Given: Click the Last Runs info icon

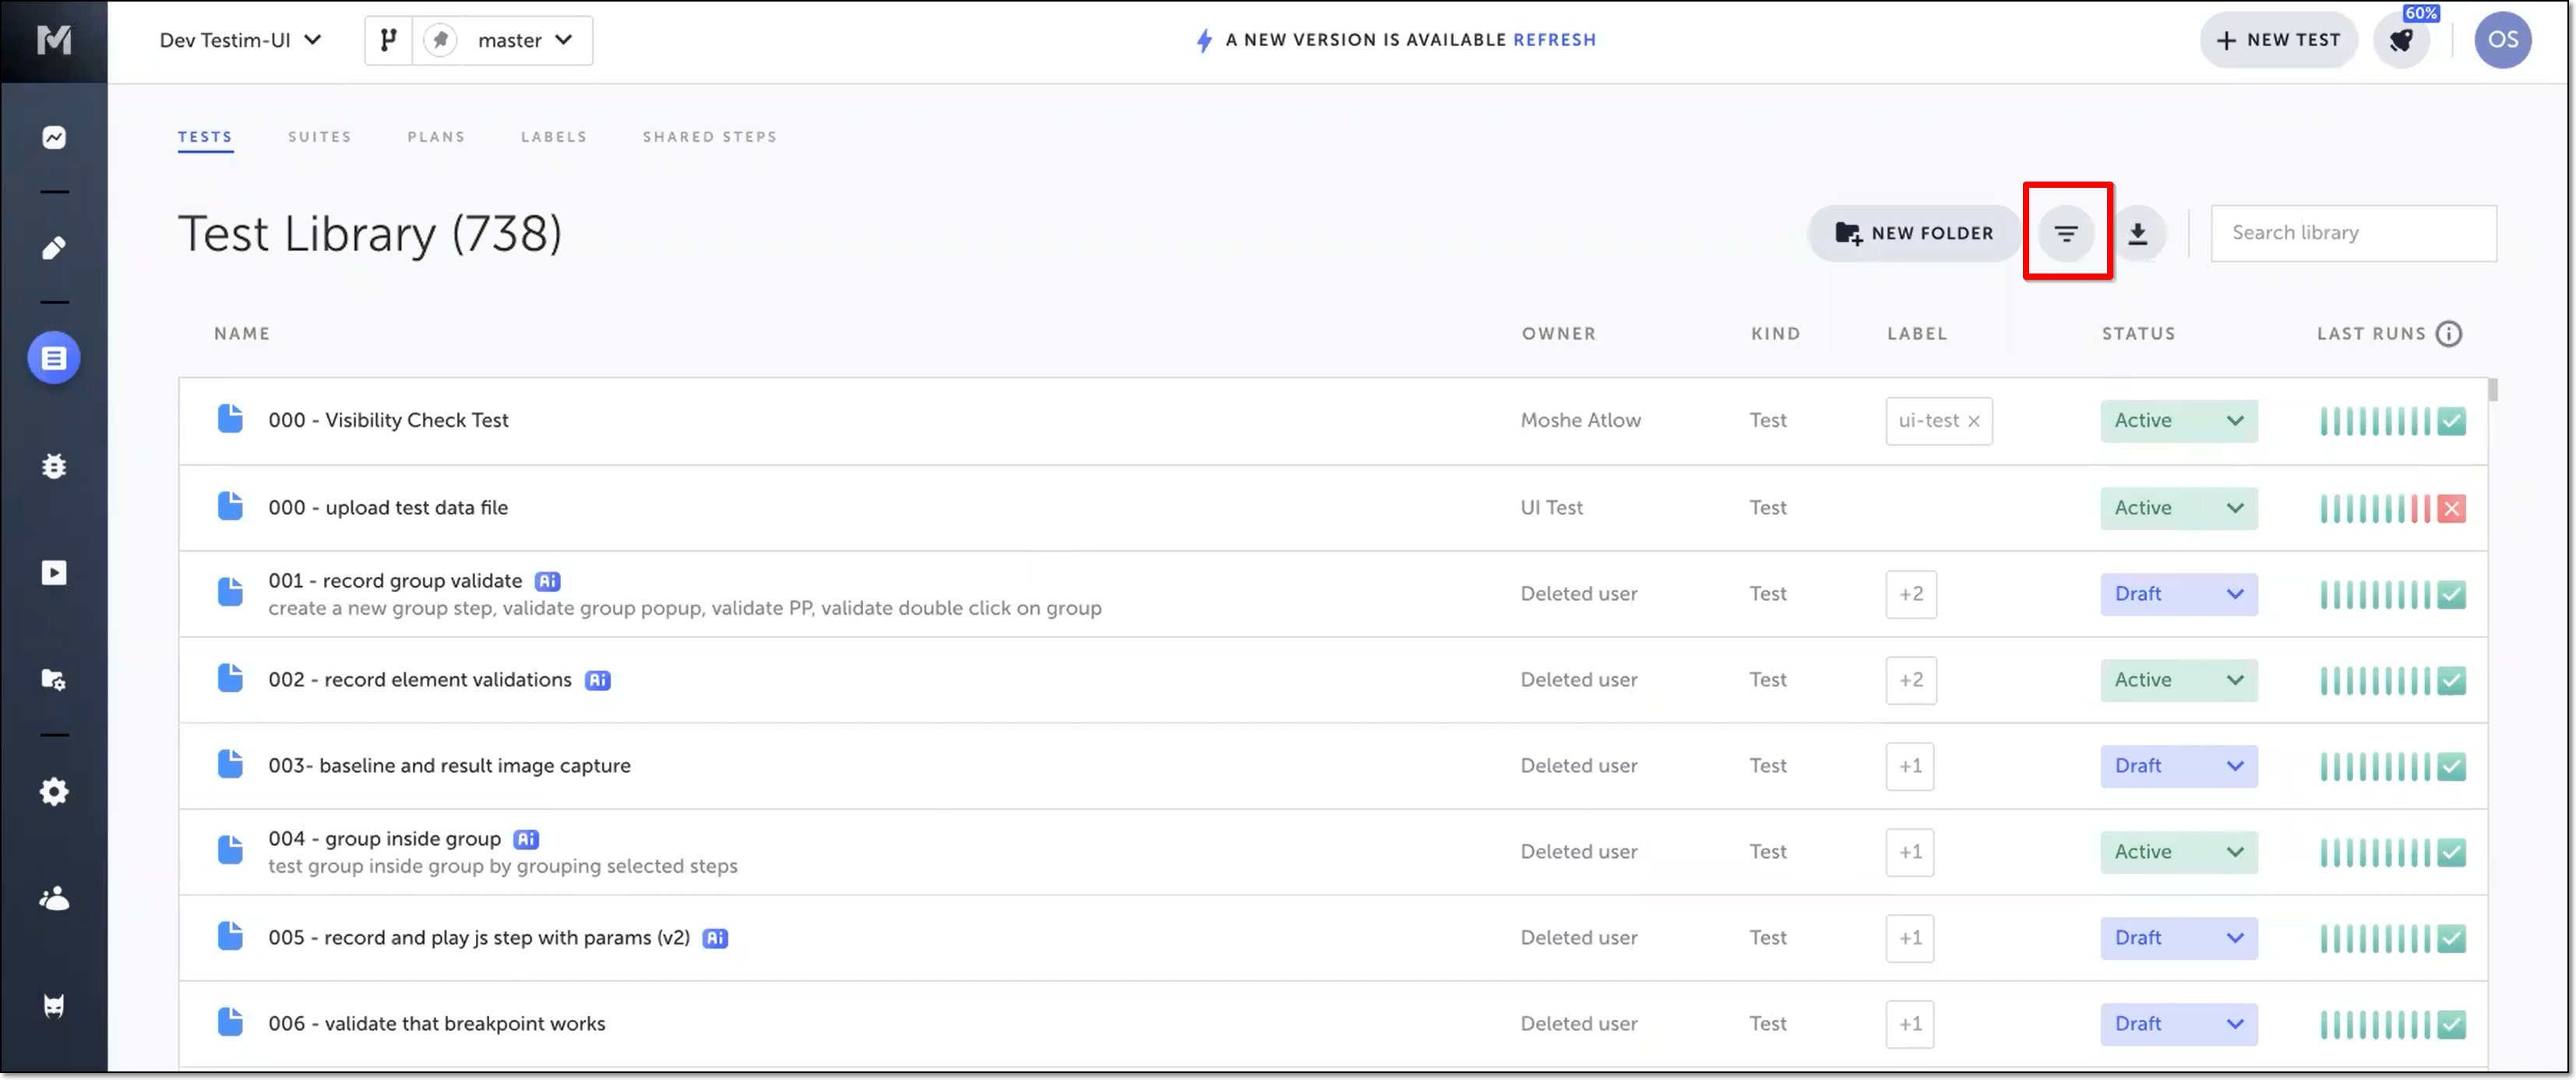Looking at the screenshot, I should (2448, 334).
